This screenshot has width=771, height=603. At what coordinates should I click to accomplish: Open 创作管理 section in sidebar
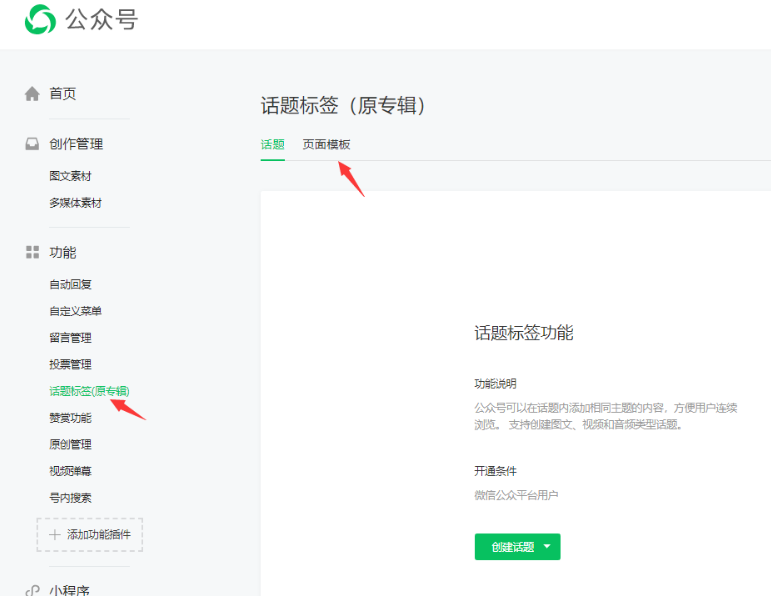point(76,144)
